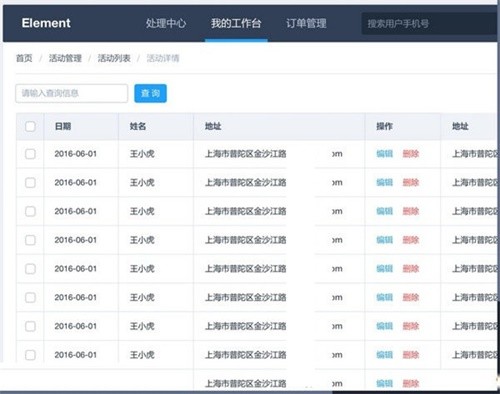Screen dimensions: 500x394
Task: Check the fifth table row's checkbox
Action: 30,269
